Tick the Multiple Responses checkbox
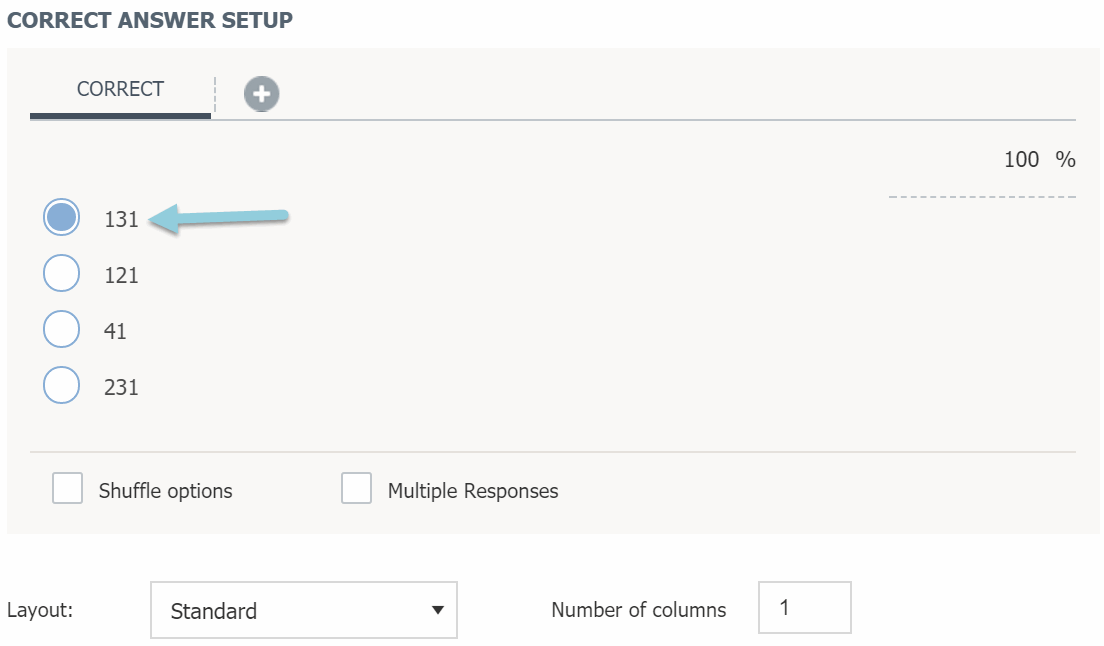The width and height of the screenshot is (1104, 646). click(x=356, y=489)
